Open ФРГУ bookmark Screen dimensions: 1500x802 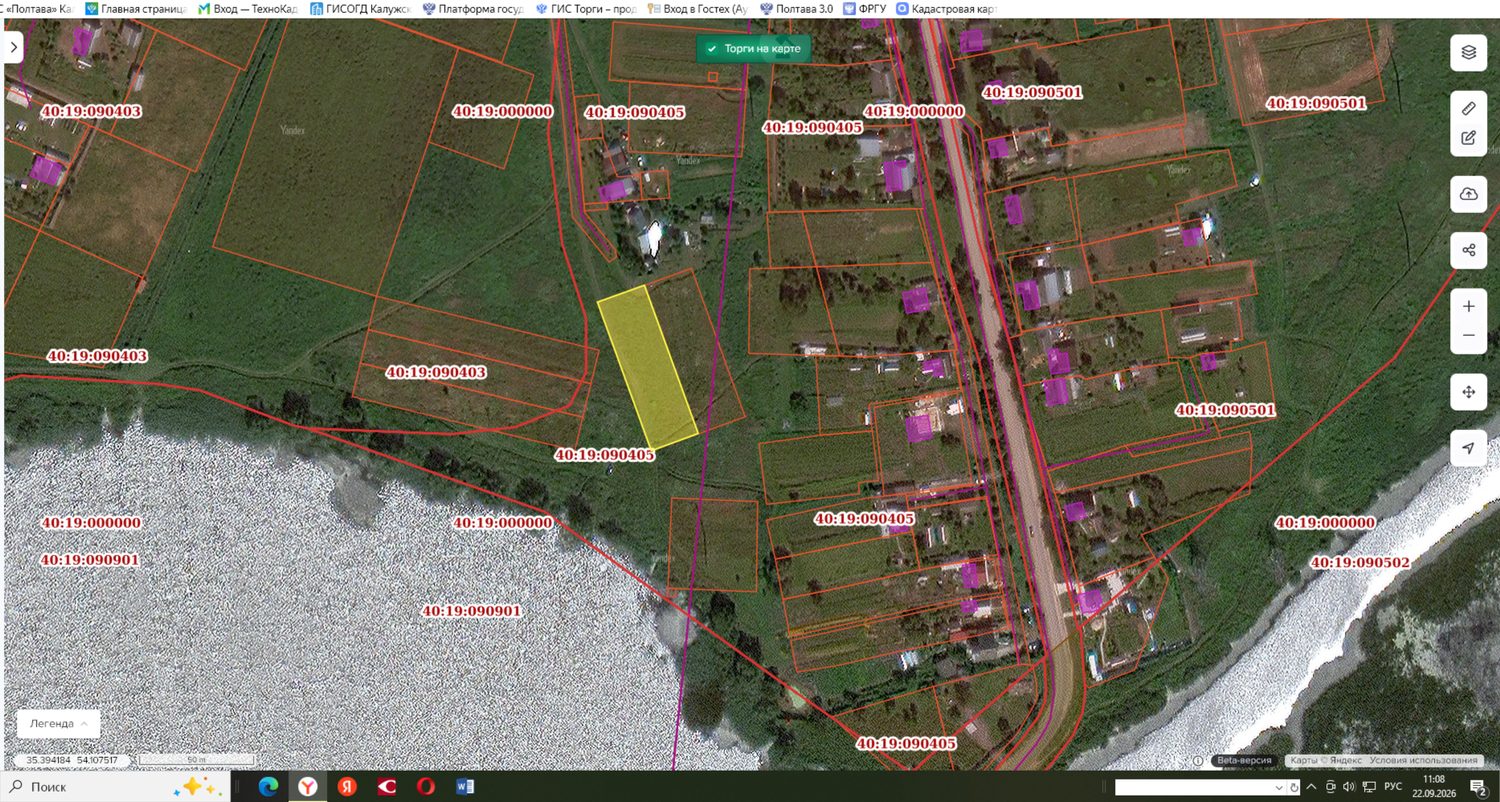865,8
